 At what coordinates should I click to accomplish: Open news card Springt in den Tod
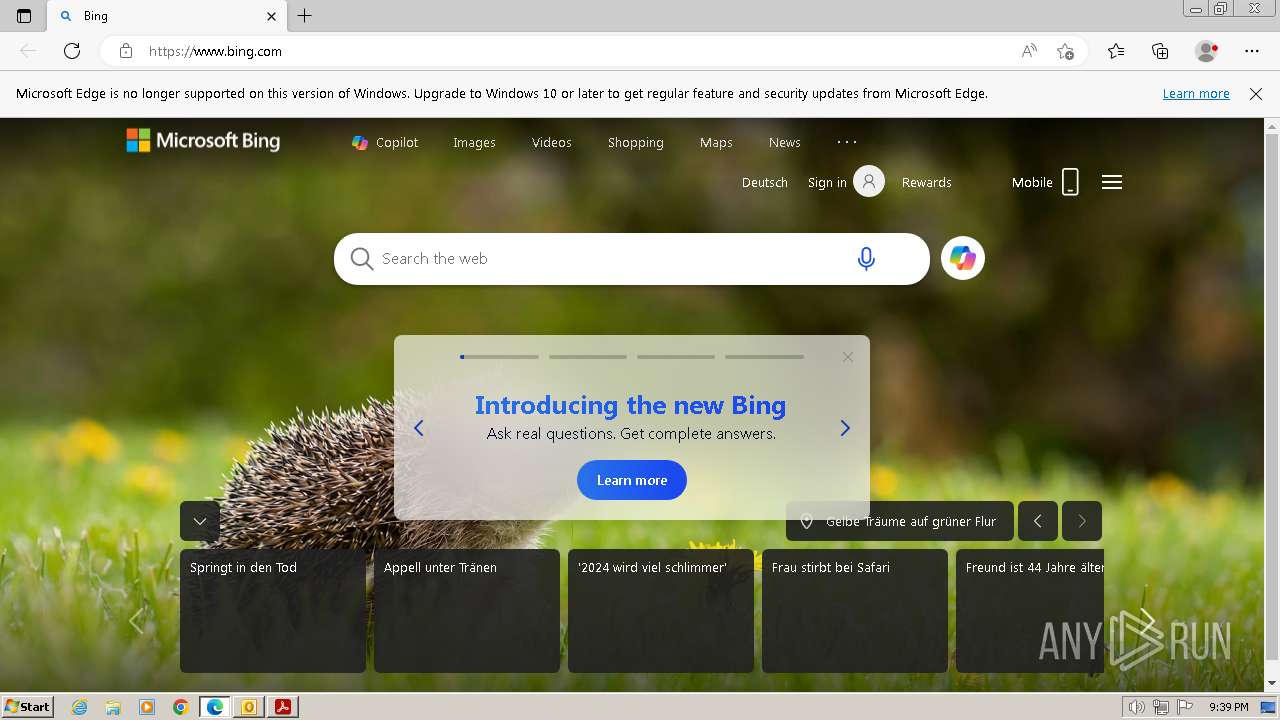(273, 611)
